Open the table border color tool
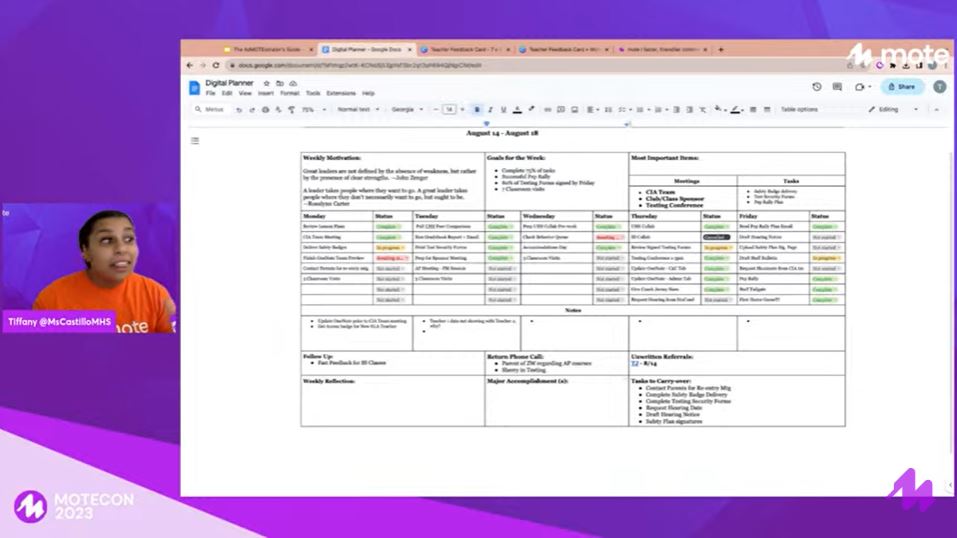957x538 pixels. [x=737, y=110]
